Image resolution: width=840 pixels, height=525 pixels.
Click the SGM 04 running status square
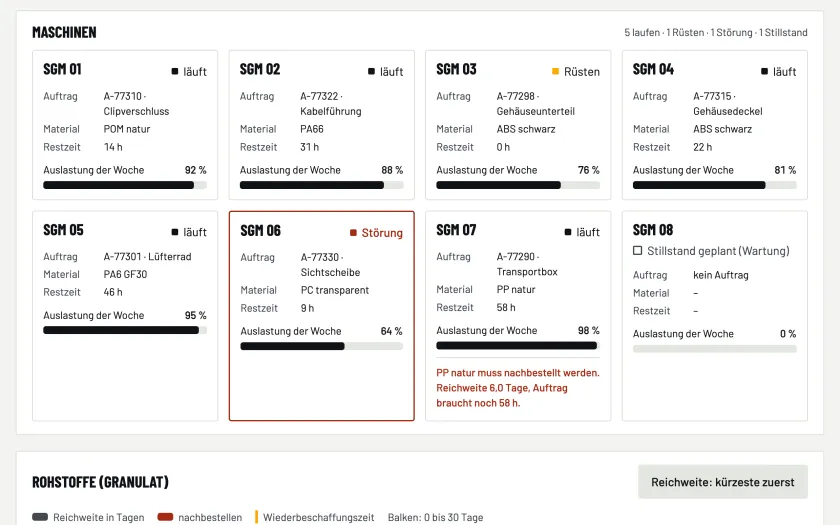764,71
